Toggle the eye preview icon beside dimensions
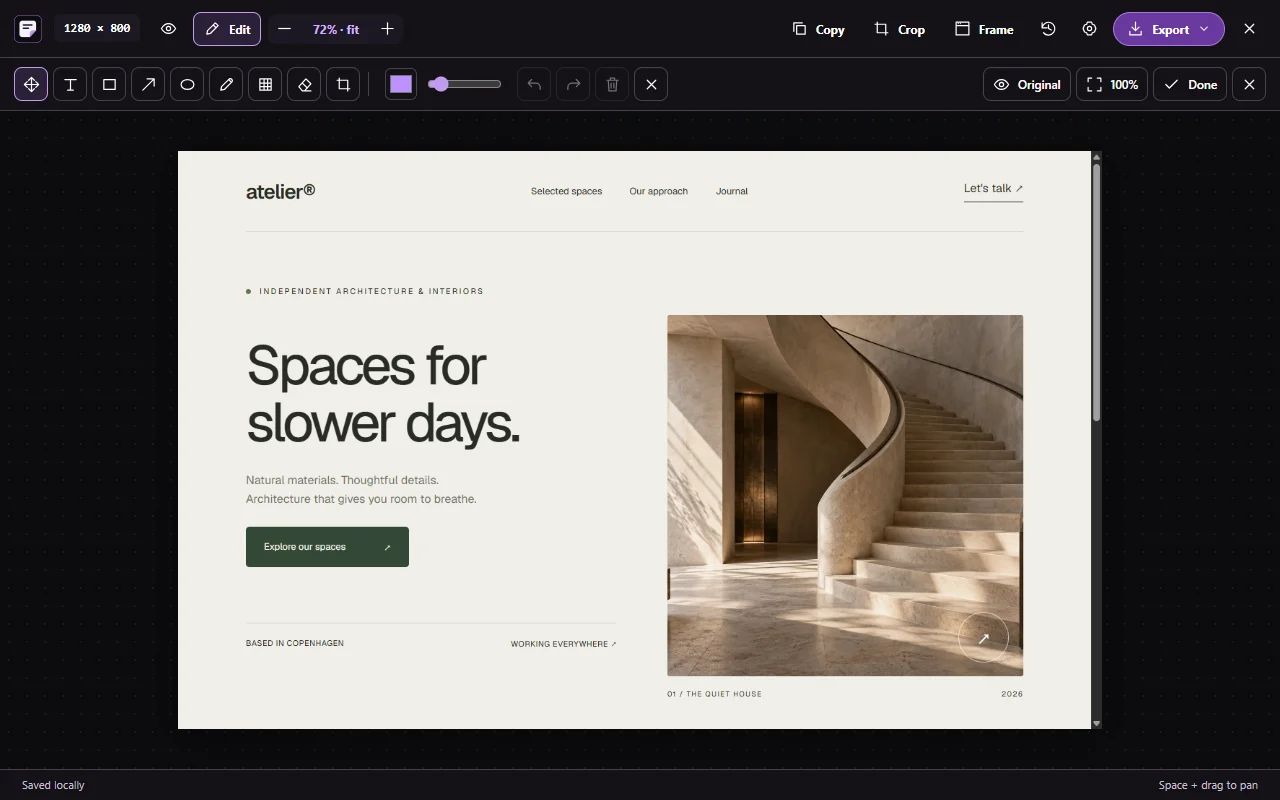 point(168,29)
